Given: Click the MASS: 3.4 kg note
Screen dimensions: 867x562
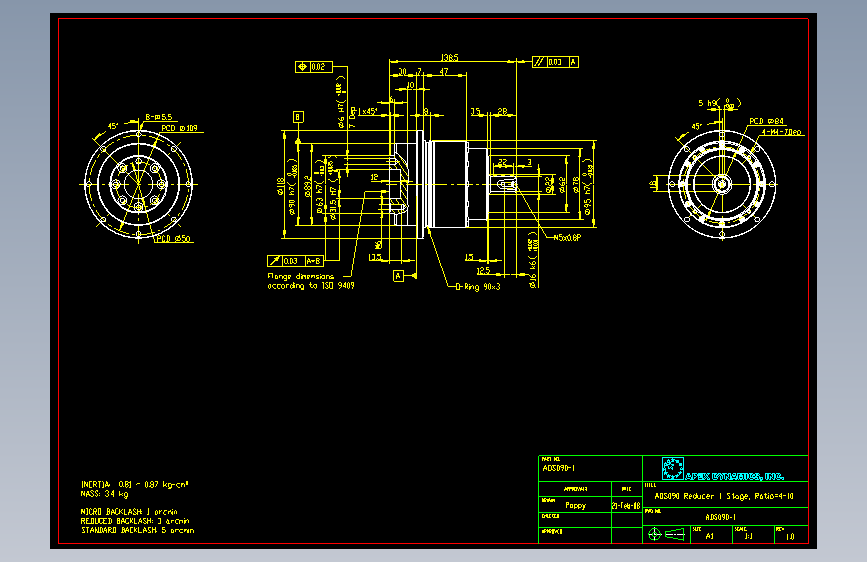Looking at the screenshot, I should [x=104, y=494].
